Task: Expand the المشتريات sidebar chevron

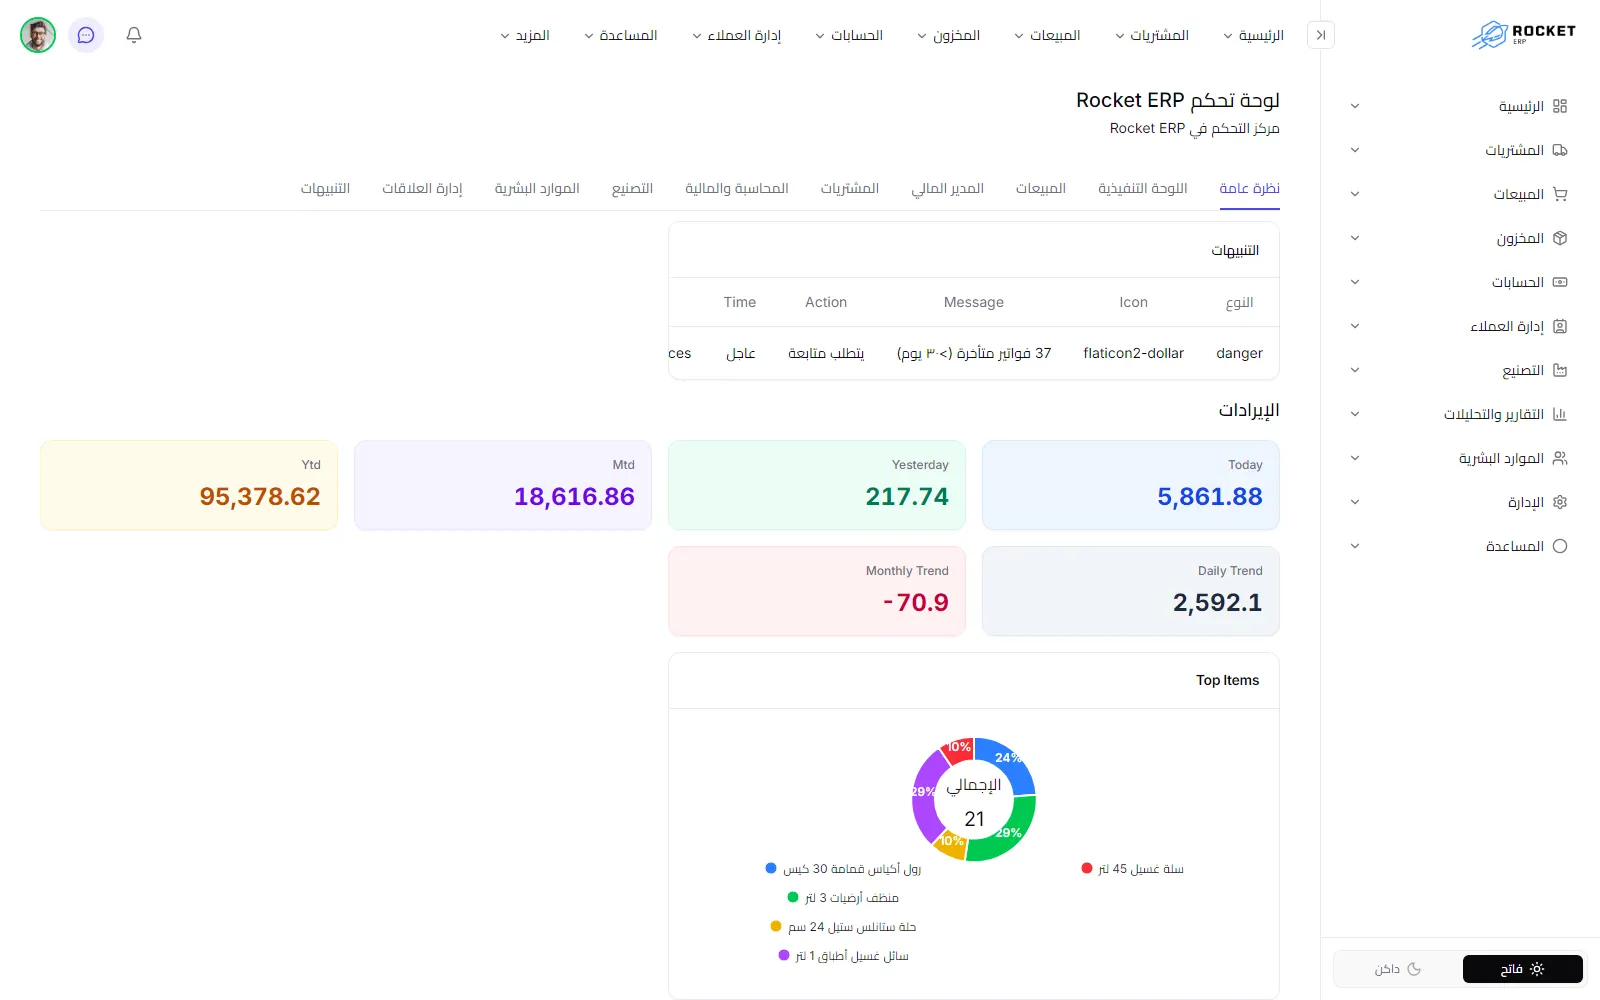Action: [1355, 150]
